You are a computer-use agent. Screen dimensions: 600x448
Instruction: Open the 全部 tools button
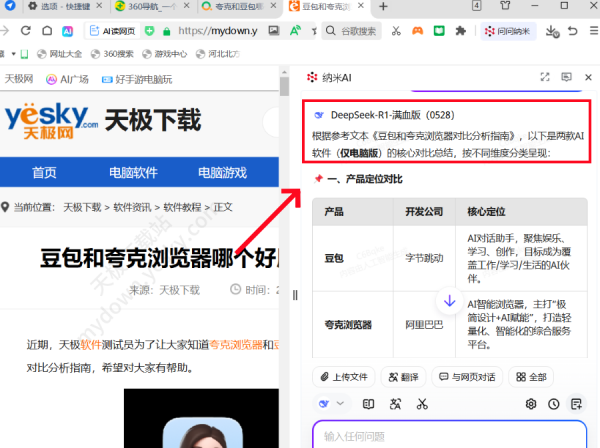(531, 377)
